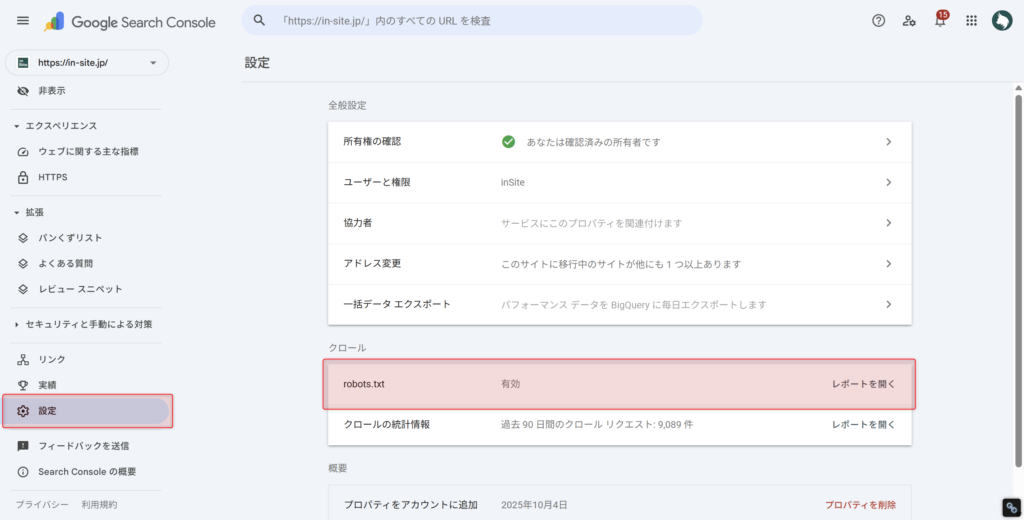Open the 協力者 row
The height and width of the screenshot is (520, 1024).
620,223
